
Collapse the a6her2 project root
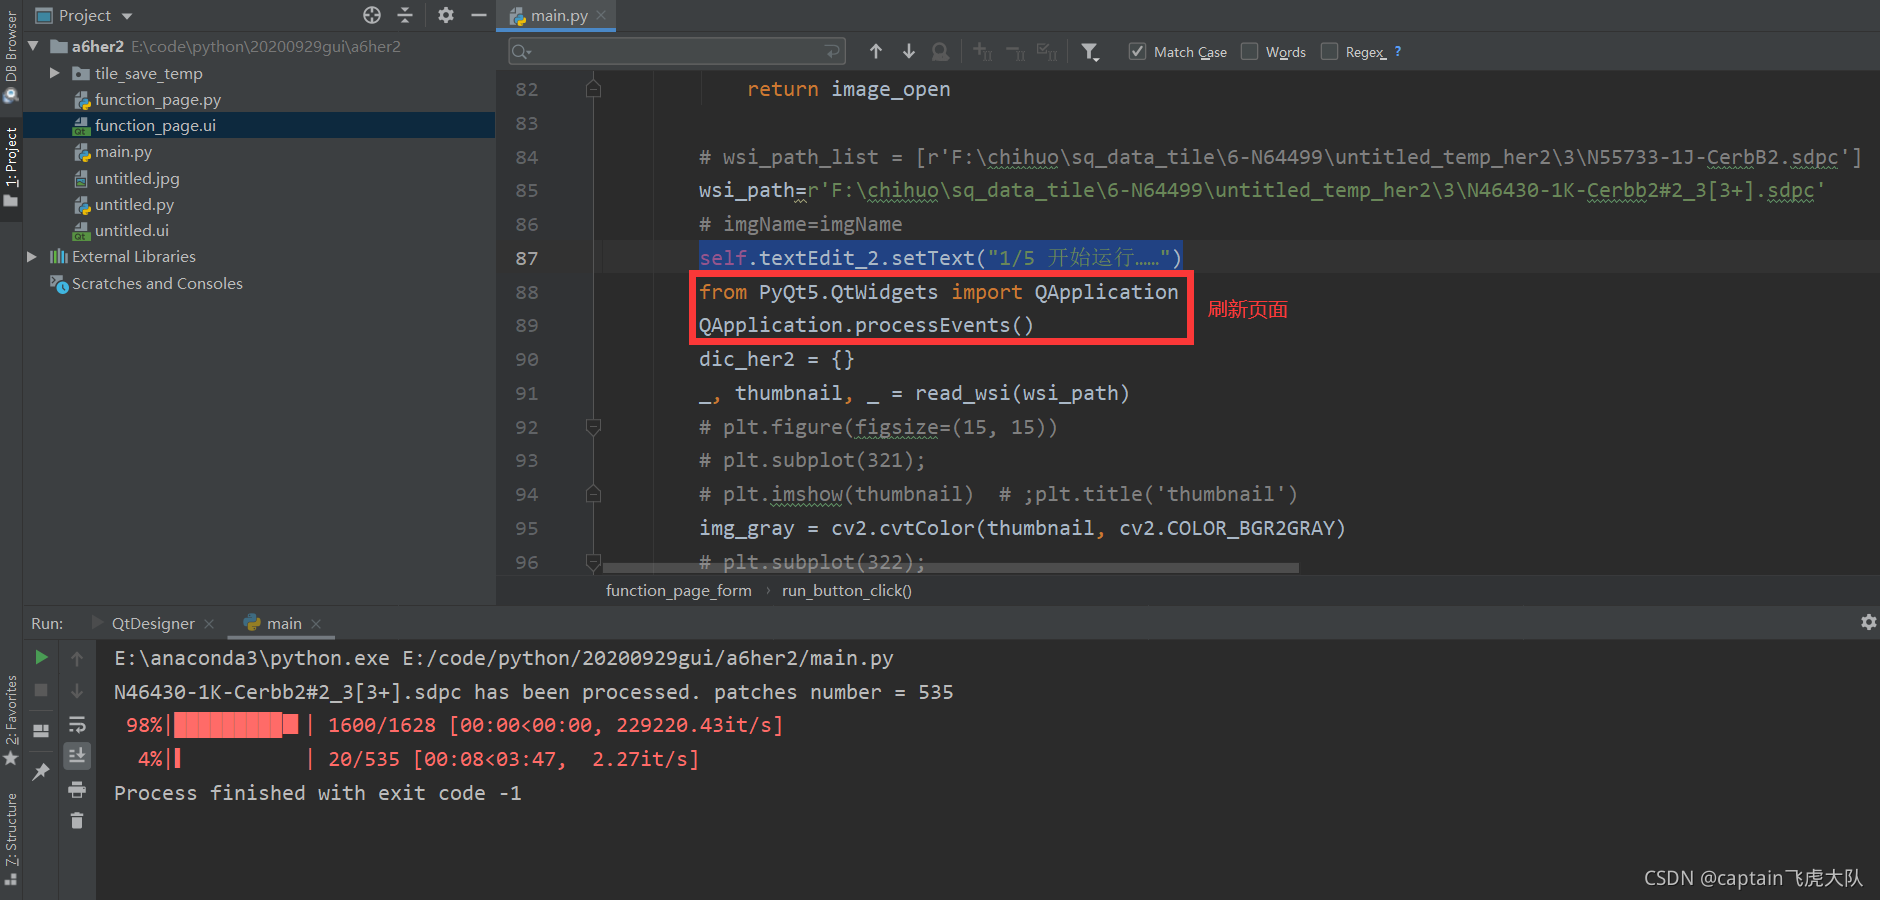click(33, 46)
